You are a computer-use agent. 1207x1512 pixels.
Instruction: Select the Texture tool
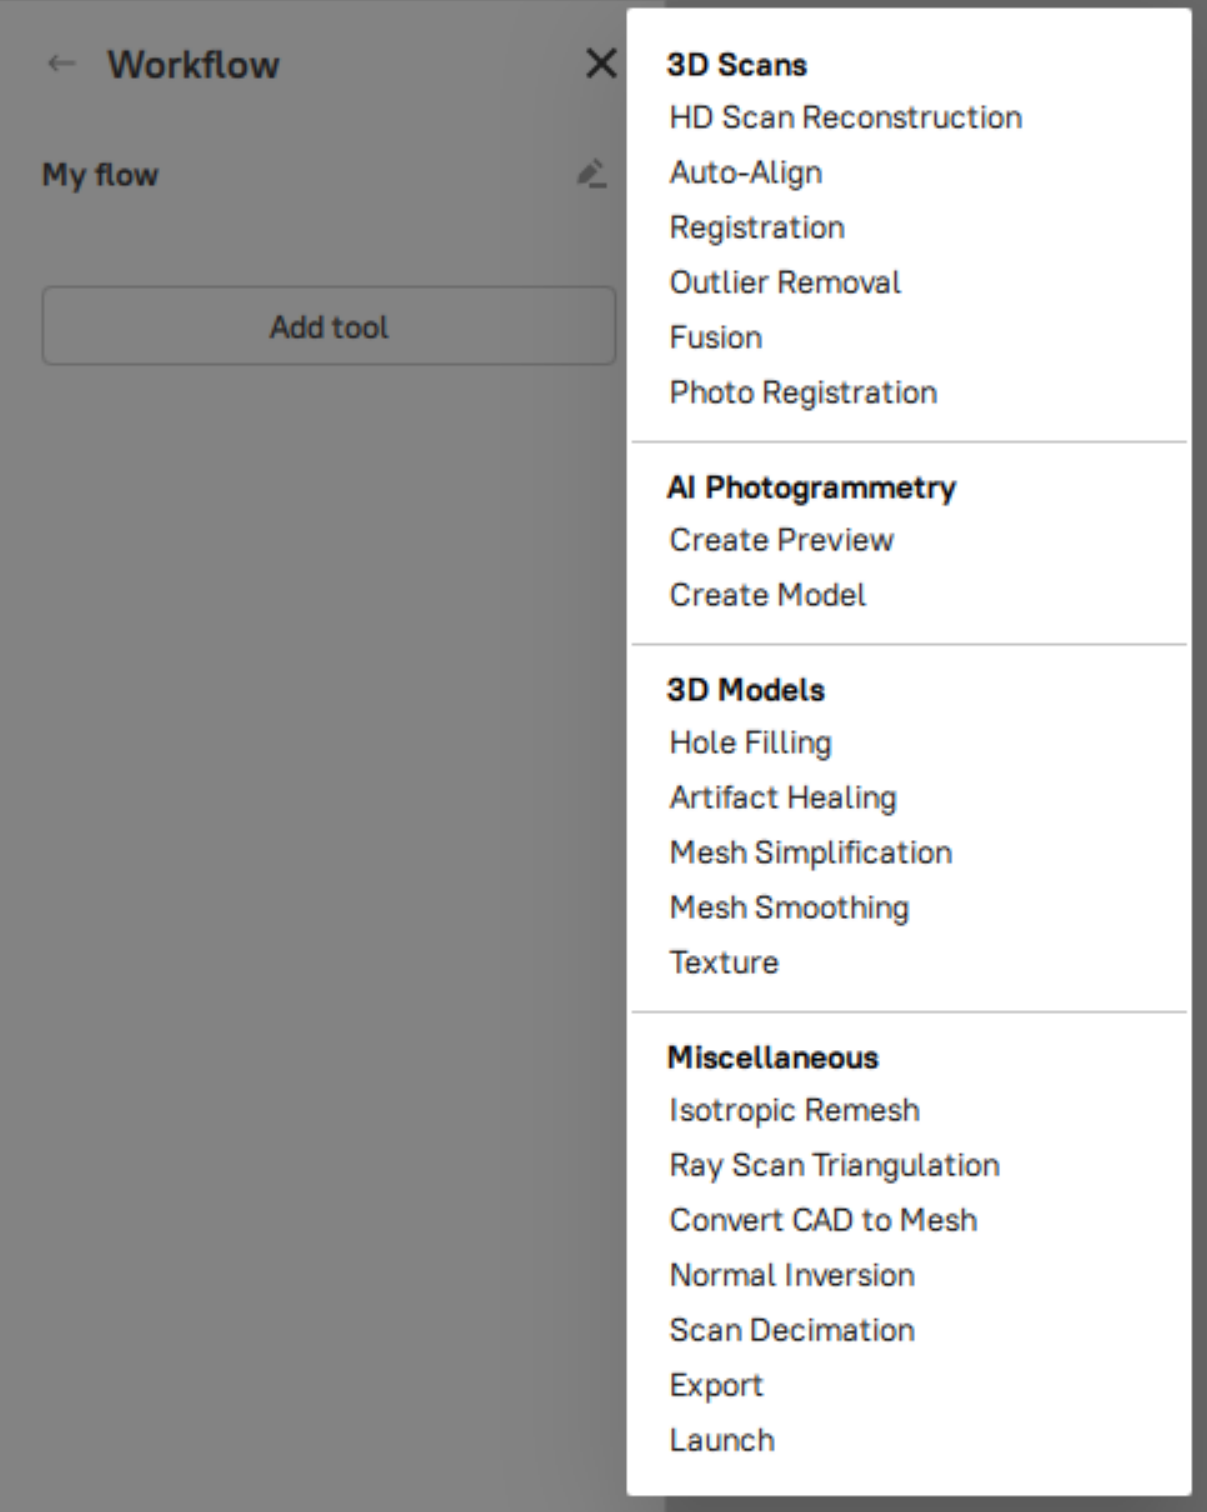722,961
